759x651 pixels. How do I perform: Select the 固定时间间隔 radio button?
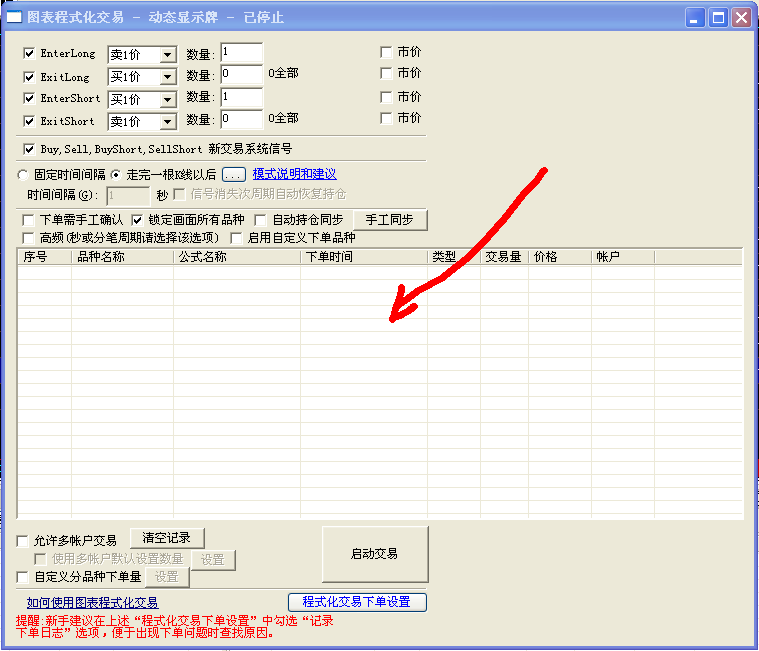click(23, 175)
